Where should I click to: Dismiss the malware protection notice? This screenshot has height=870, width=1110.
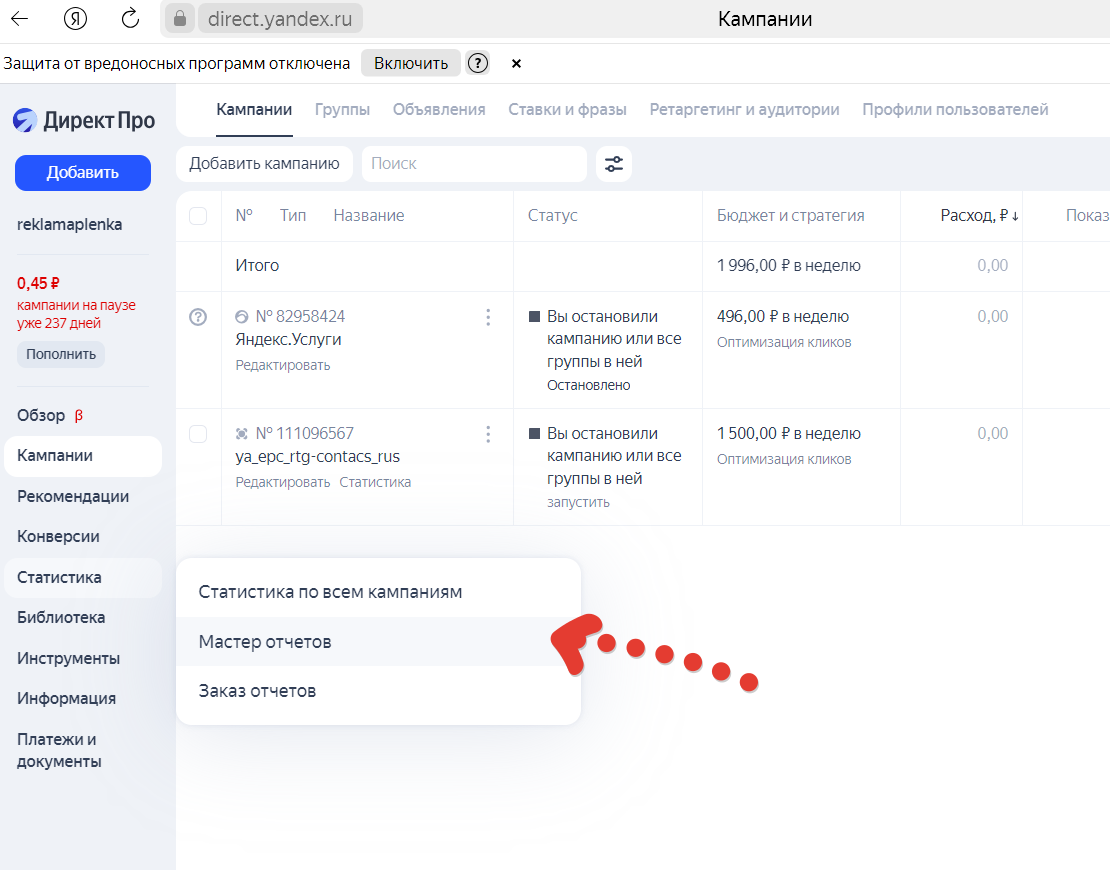click(x=516, y=64)
